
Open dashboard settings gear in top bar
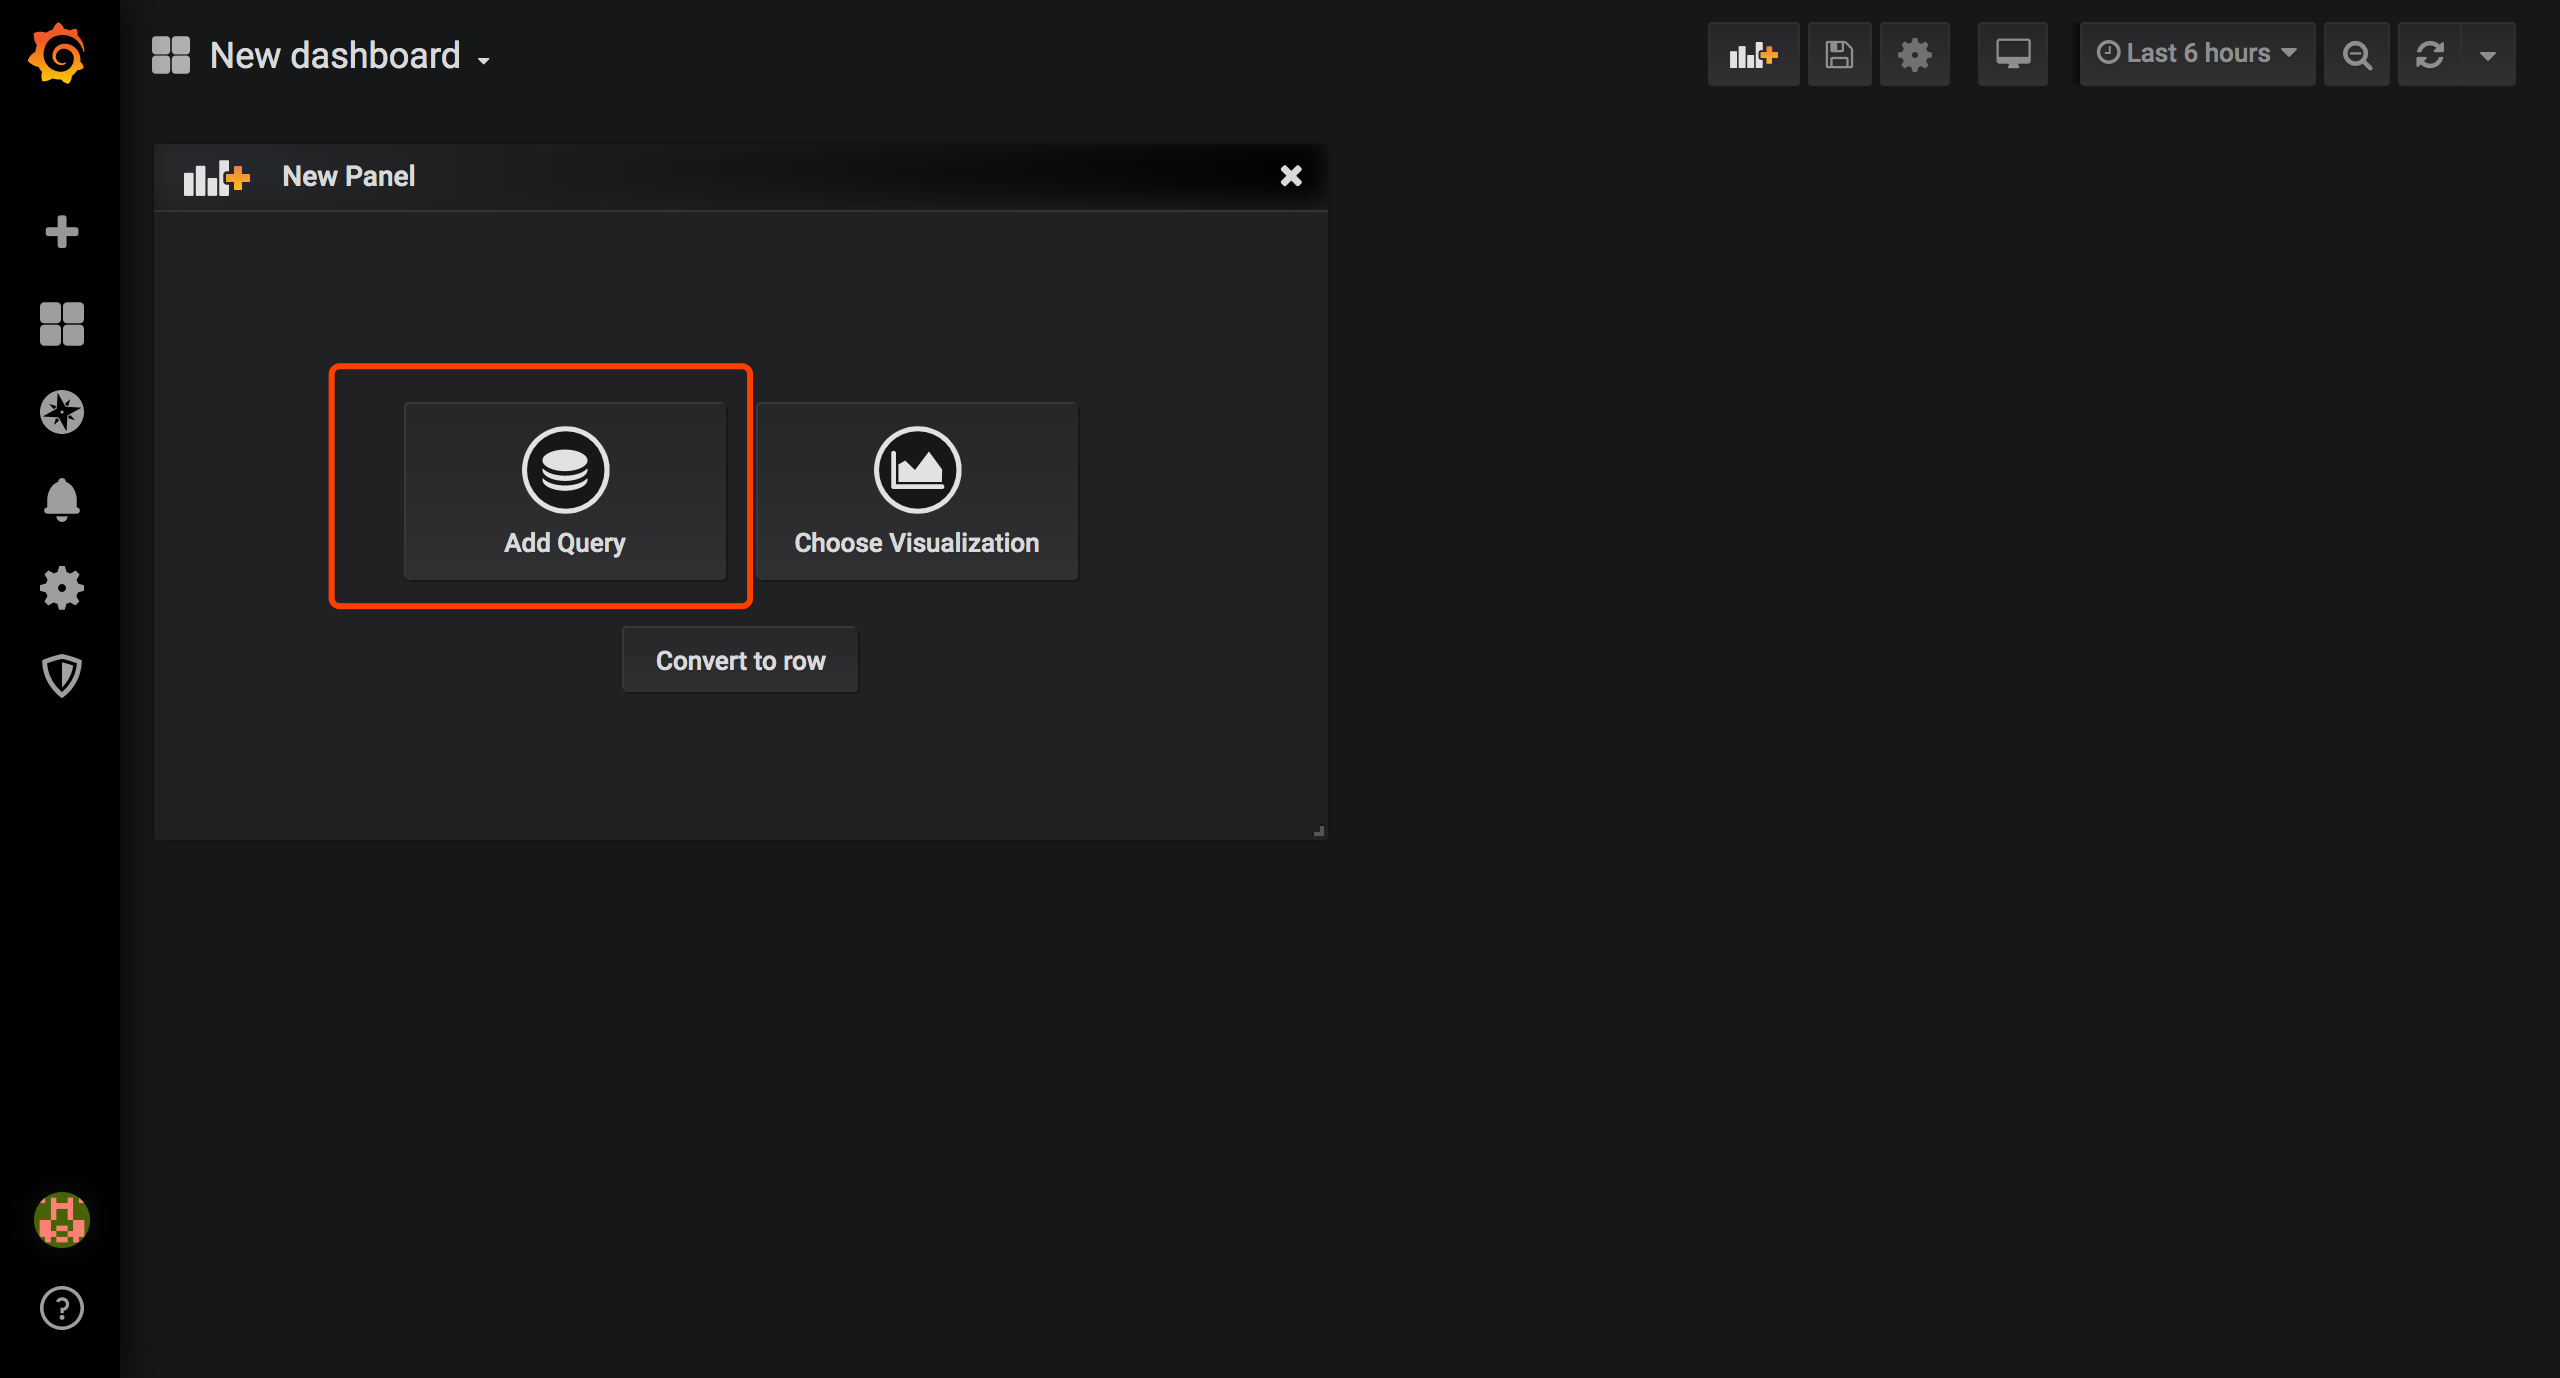1914,54
